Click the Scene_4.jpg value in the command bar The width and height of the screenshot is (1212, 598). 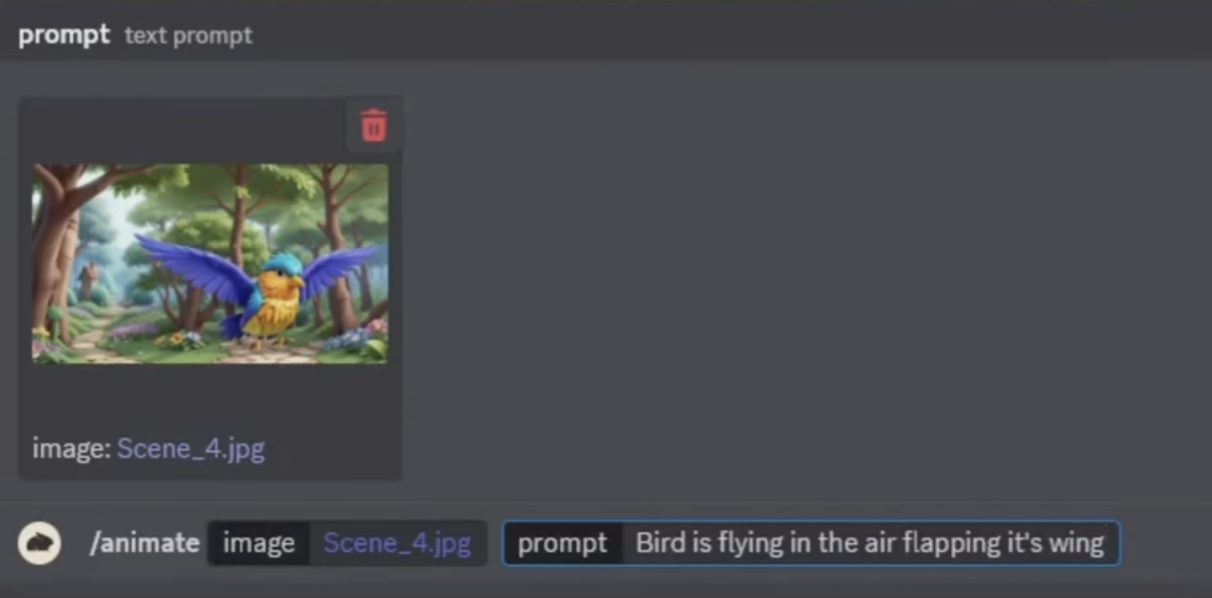click(x=397, y=543)
